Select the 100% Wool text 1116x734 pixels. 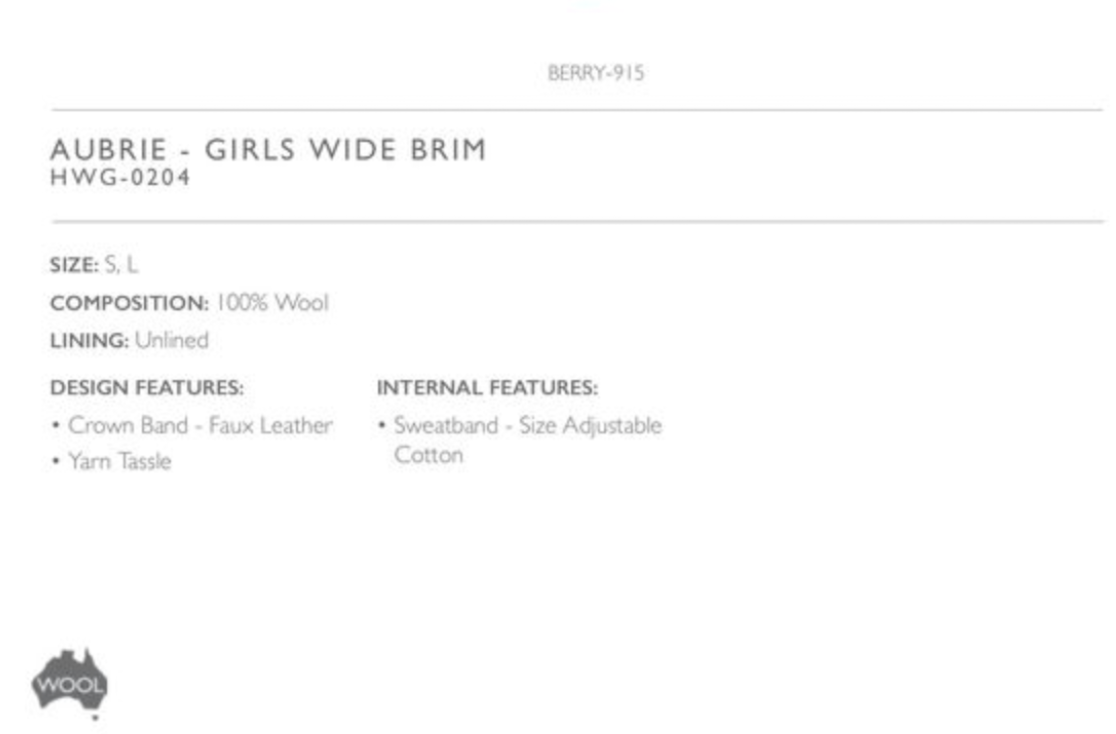[271, 303]
